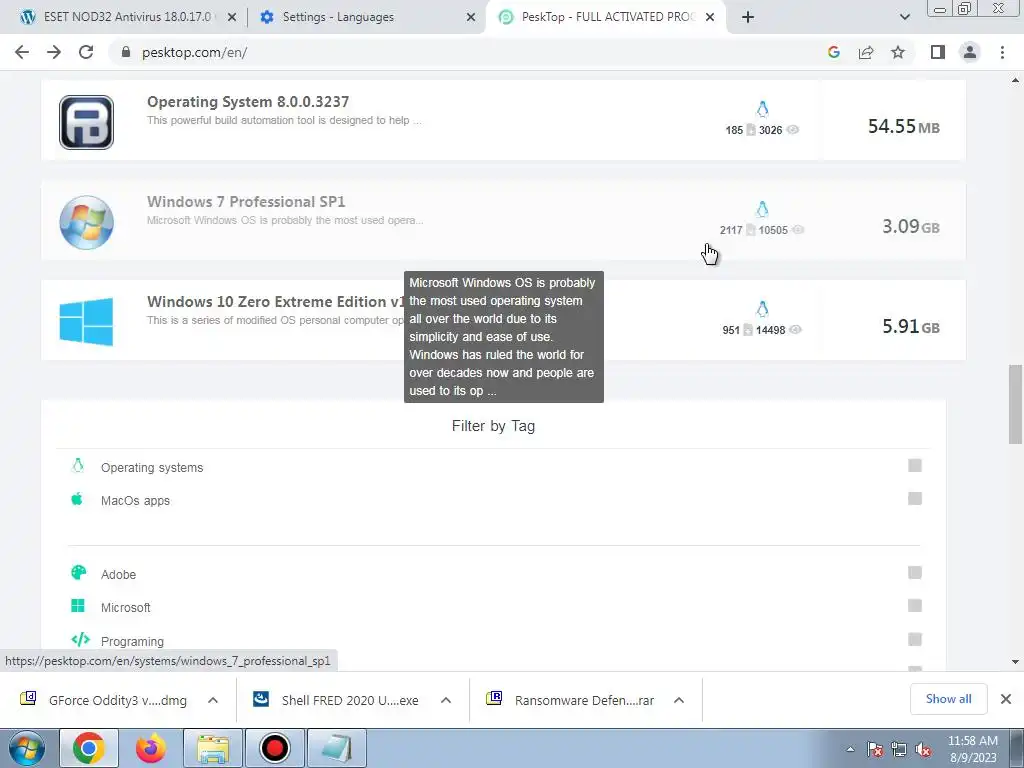Go forward to the next page

54,52
